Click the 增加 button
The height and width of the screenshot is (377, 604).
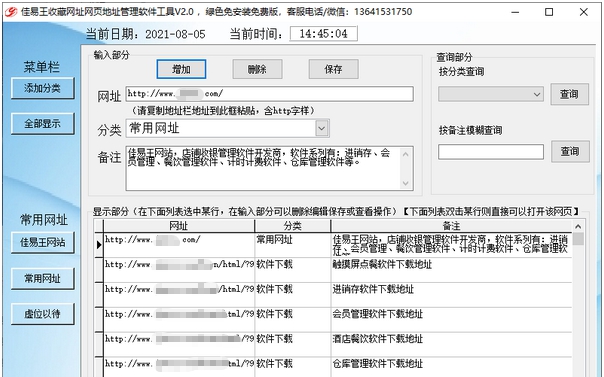(x=181, y=69)
